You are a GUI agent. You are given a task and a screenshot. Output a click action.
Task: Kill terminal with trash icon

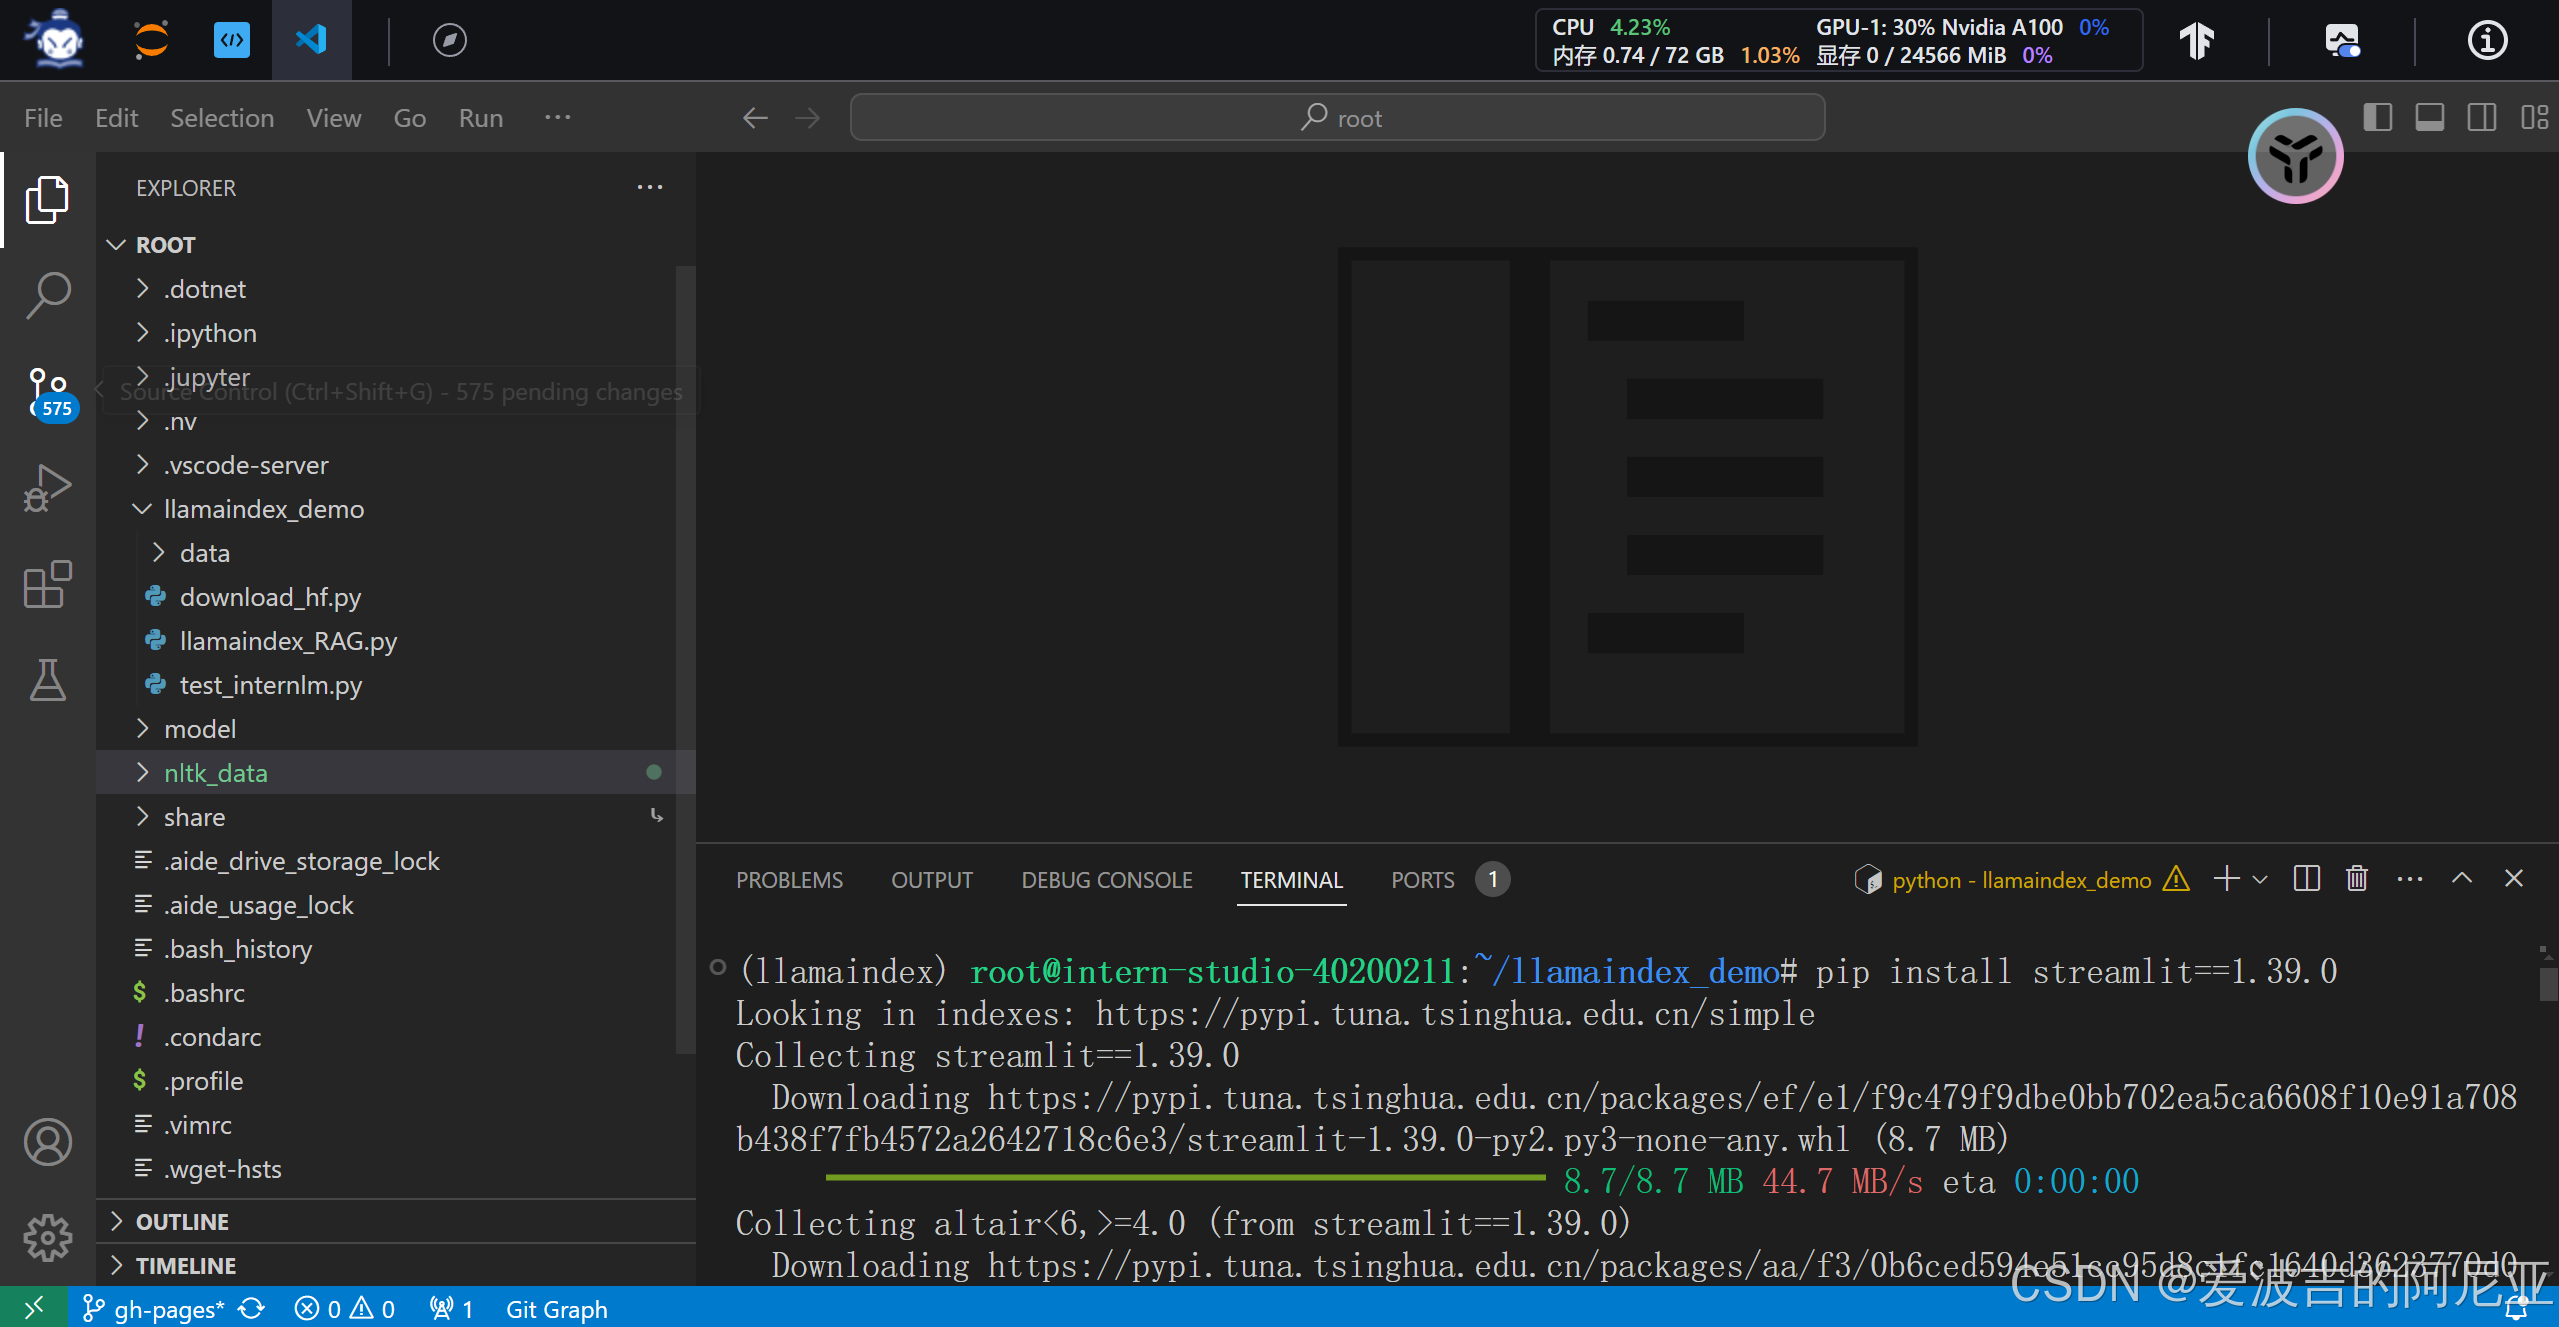click(2357, 879)
